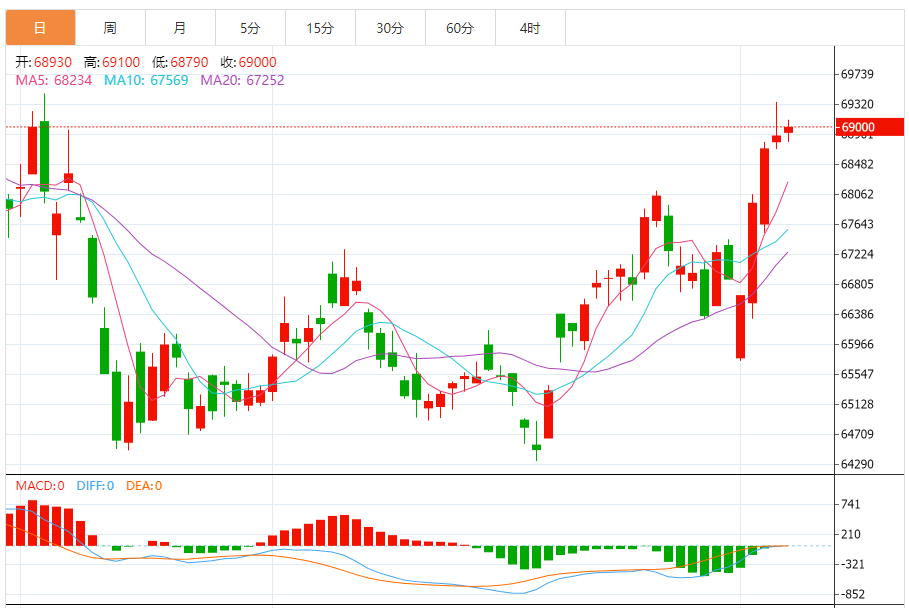This screenshot has height=608, width=909.
Task: Click the open price 68930 value
Action: click(x=53, y=62)
